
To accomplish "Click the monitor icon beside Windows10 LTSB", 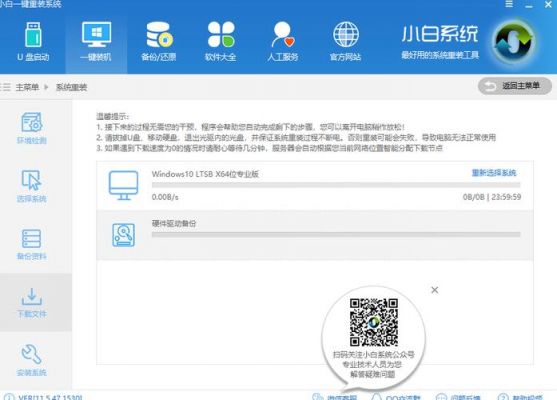I will 123,185.
